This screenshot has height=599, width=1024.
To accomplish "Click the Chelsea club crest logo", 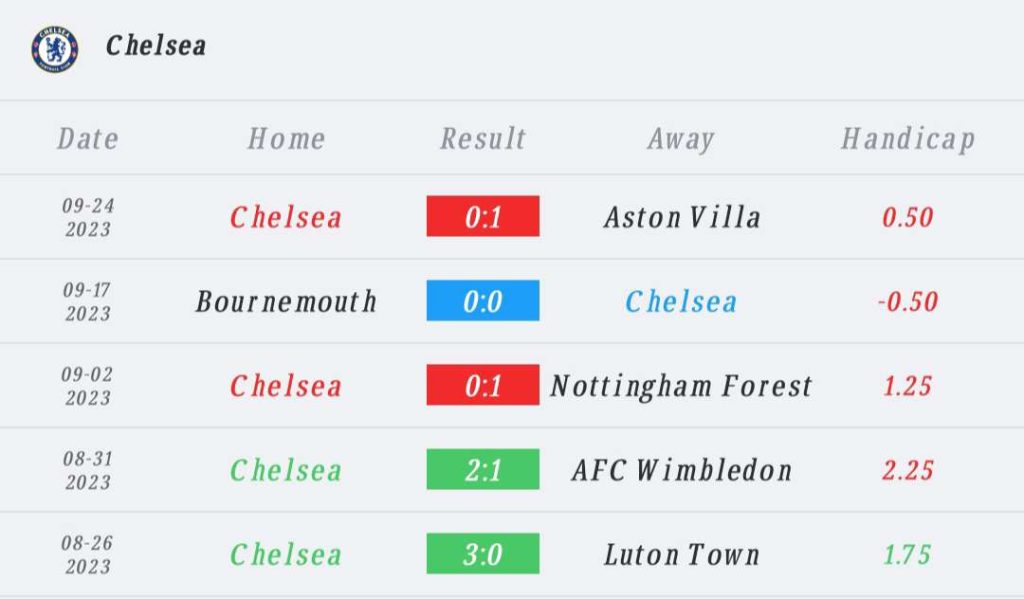I will pos(54,48).
